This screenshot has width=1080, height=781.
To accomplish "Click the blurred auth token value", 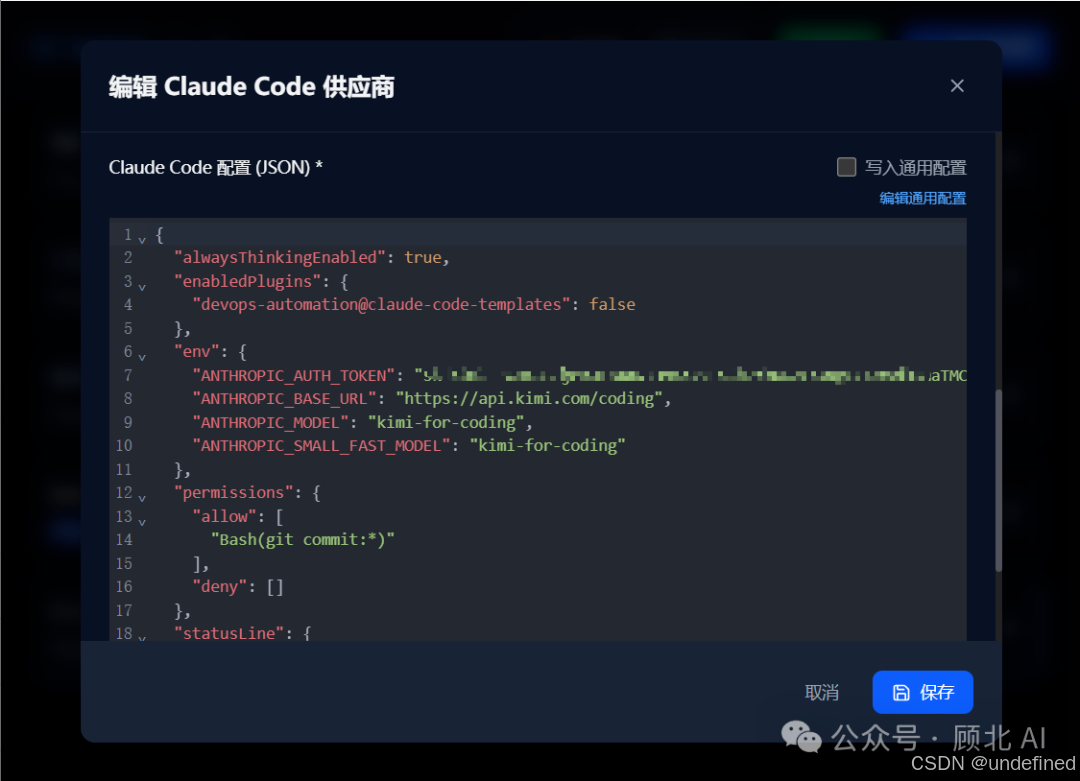I will [x=690, y=375].
